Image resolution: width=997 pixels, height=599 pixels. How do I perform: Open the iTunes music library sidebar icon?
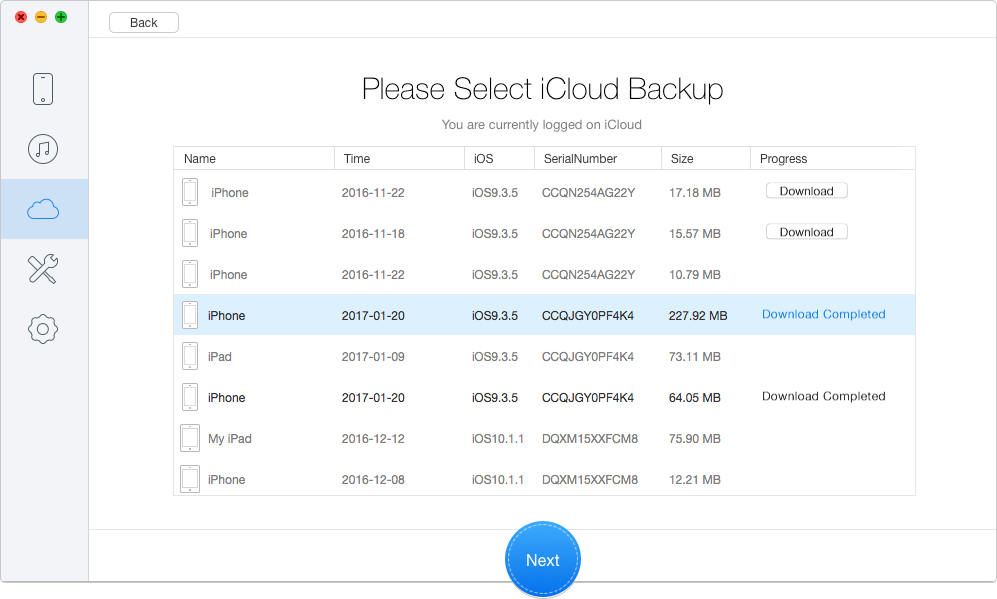click(x=43, y=149)
